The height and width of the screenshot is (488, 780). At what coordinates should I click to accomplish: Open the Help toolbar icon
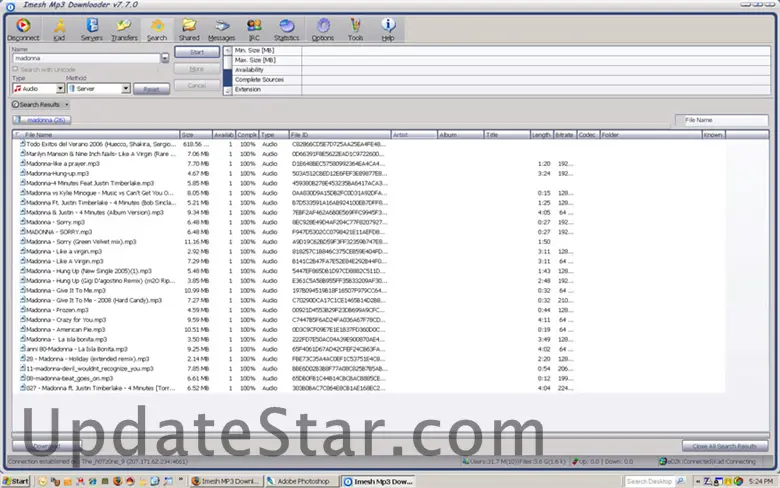coord(388,29)
